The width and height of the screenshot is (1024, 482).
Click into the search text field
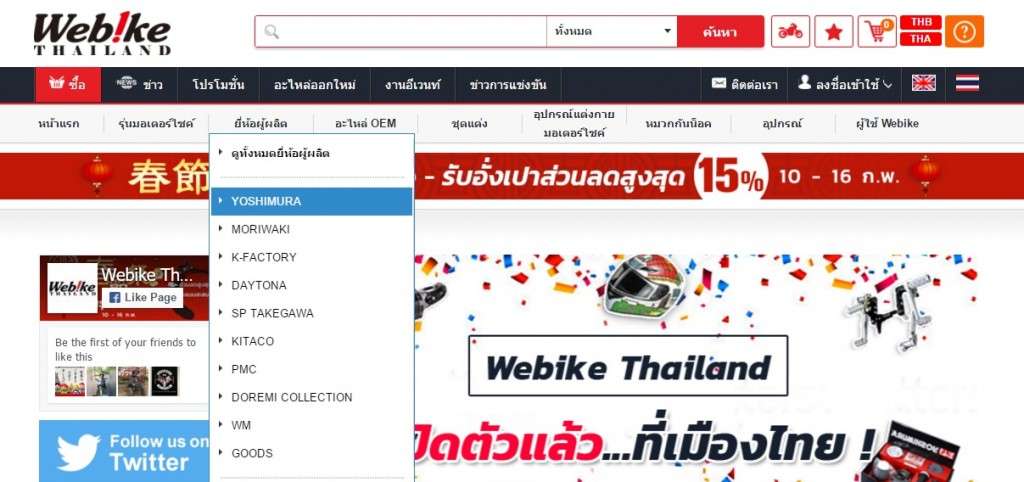pos(401,31)
